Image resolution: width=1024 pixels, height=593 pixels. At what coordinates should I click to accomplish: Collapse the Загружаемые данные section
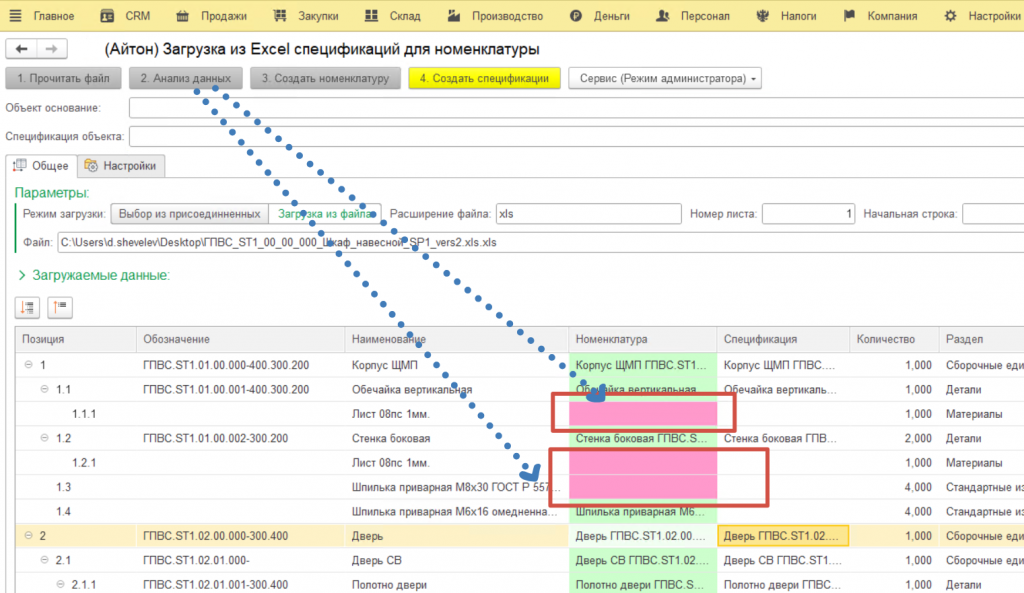point(22,275)
